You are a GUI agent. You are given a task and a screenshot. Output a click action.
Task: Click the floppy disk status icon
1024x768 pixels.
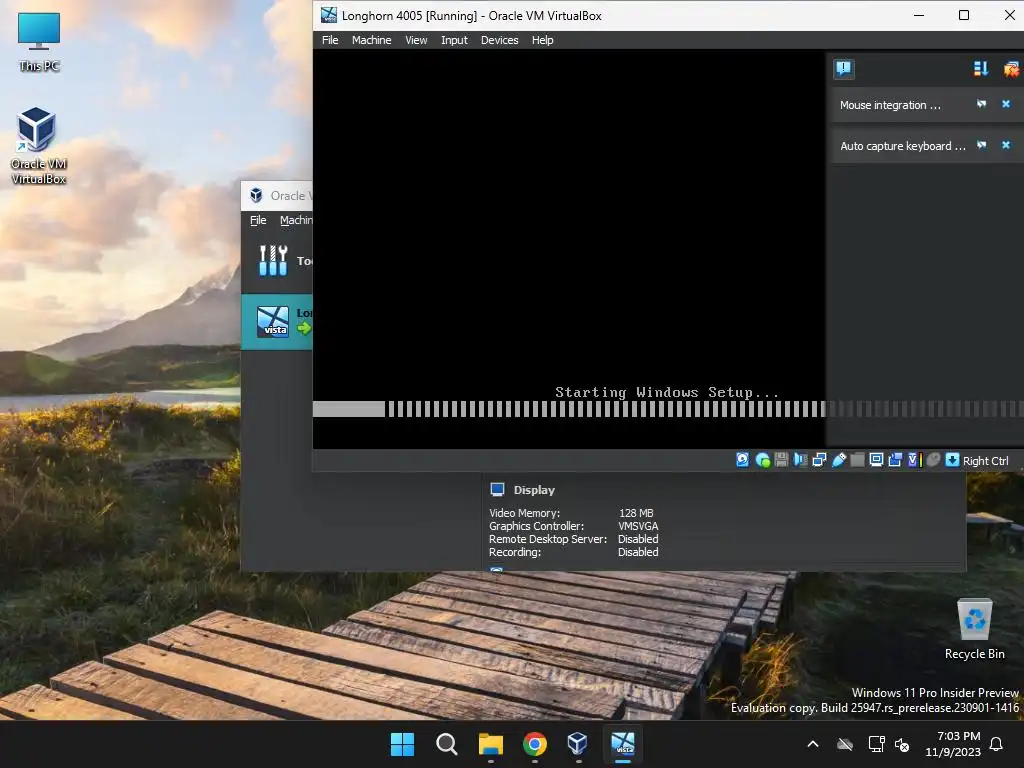(781, 460)
